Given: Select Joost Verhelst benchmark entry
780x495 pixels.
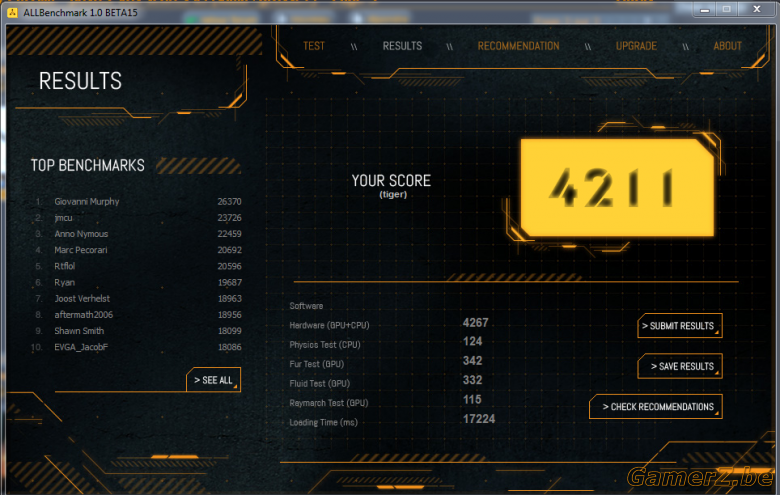Looking at the screenshot, I should pyautogui.click(x=82, y=298).
